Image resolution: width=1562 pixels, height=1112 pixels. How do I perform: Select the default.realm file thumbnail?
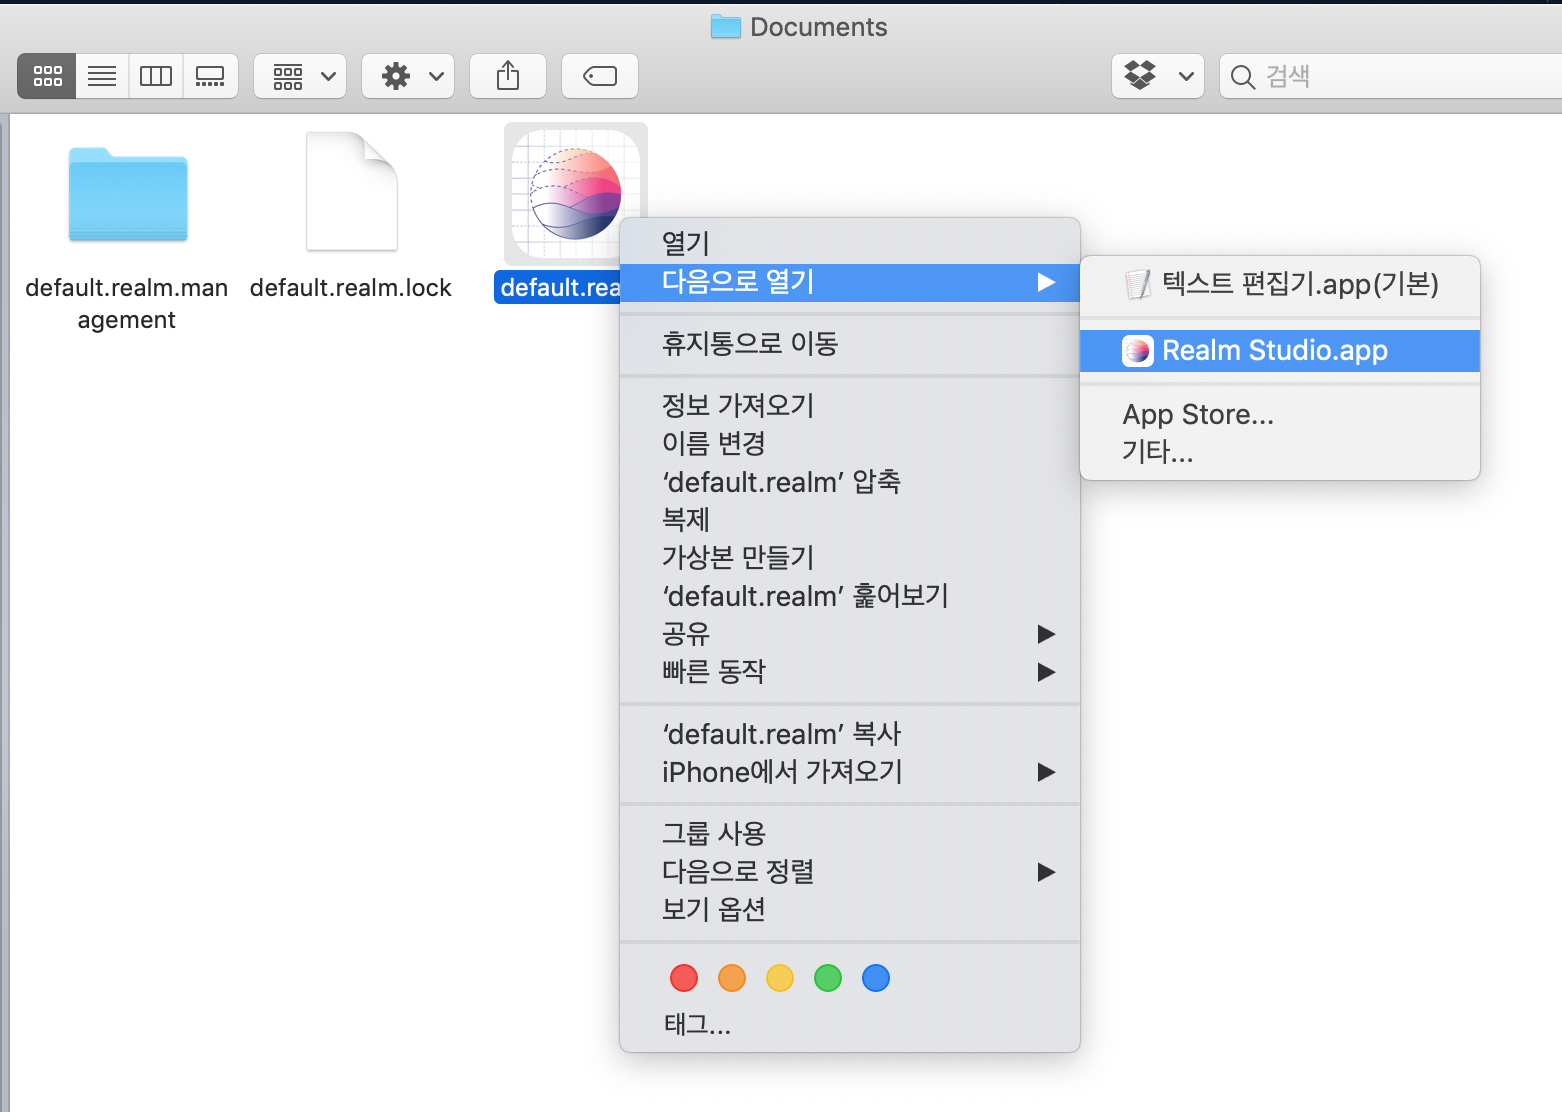pyautogui.click(x=576, y=194)
